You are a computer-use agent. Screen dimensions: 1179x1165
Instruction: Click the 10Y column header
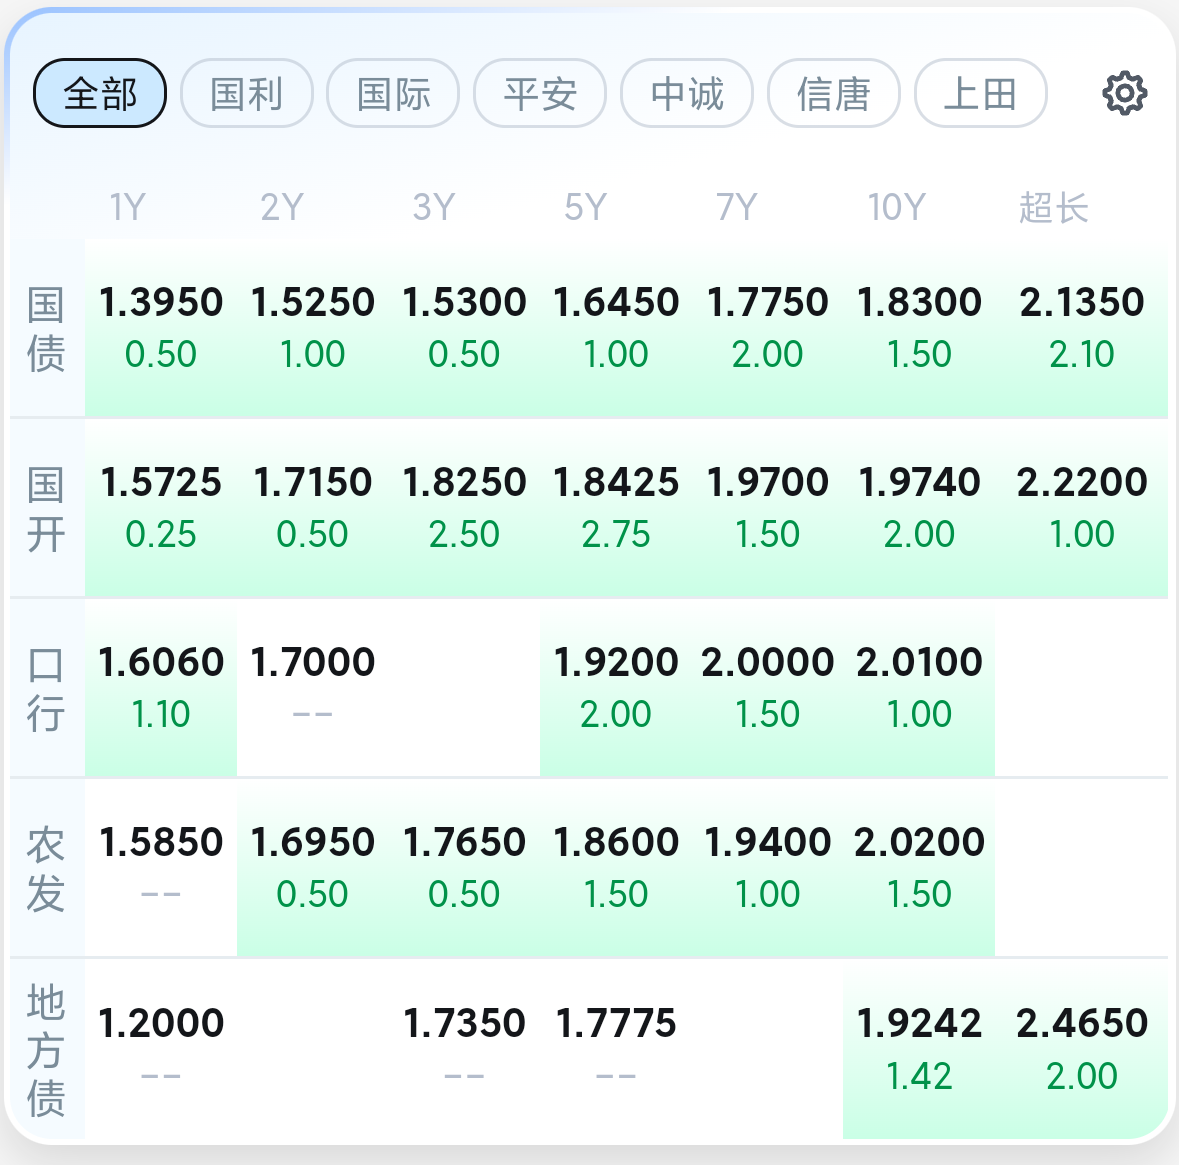[x=896, y=208]
